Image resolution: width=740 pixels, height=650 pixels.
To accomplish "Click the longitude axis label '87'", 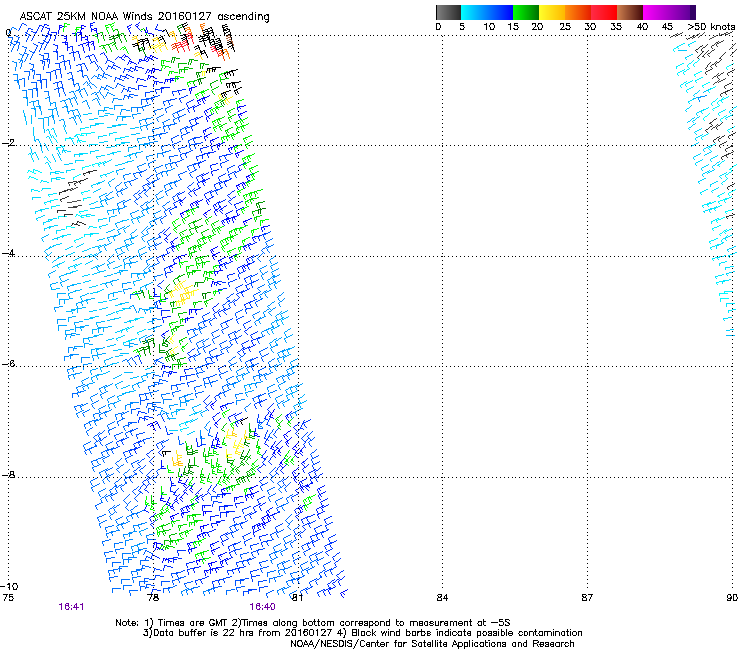I will (587, 598).
